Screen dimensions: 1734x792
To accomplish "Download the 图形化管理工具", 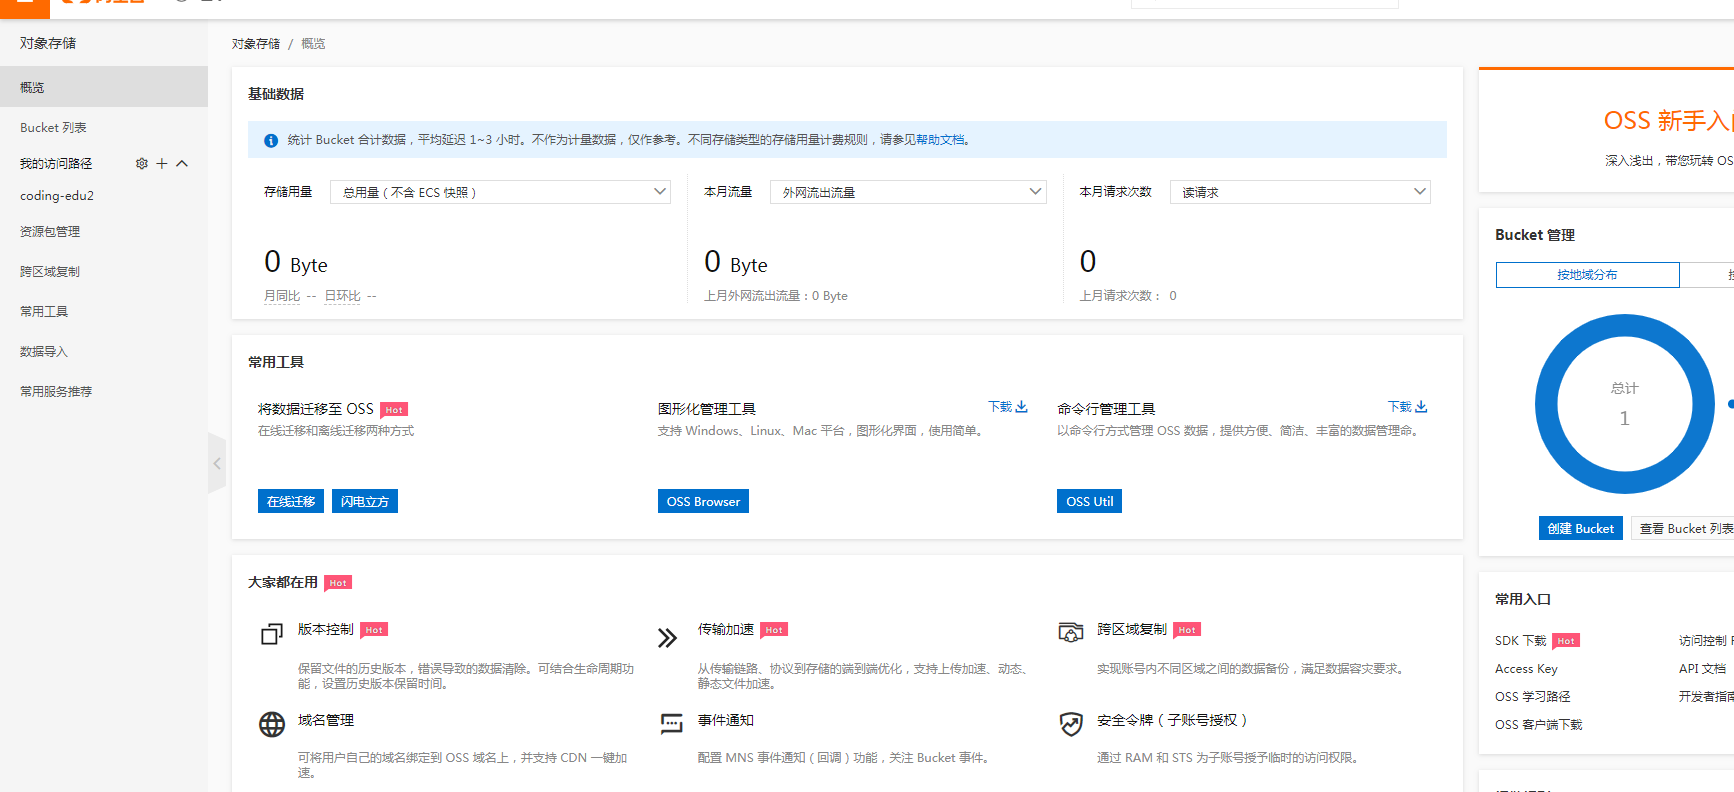I will pyautogui.click(x=1008, y=407).
